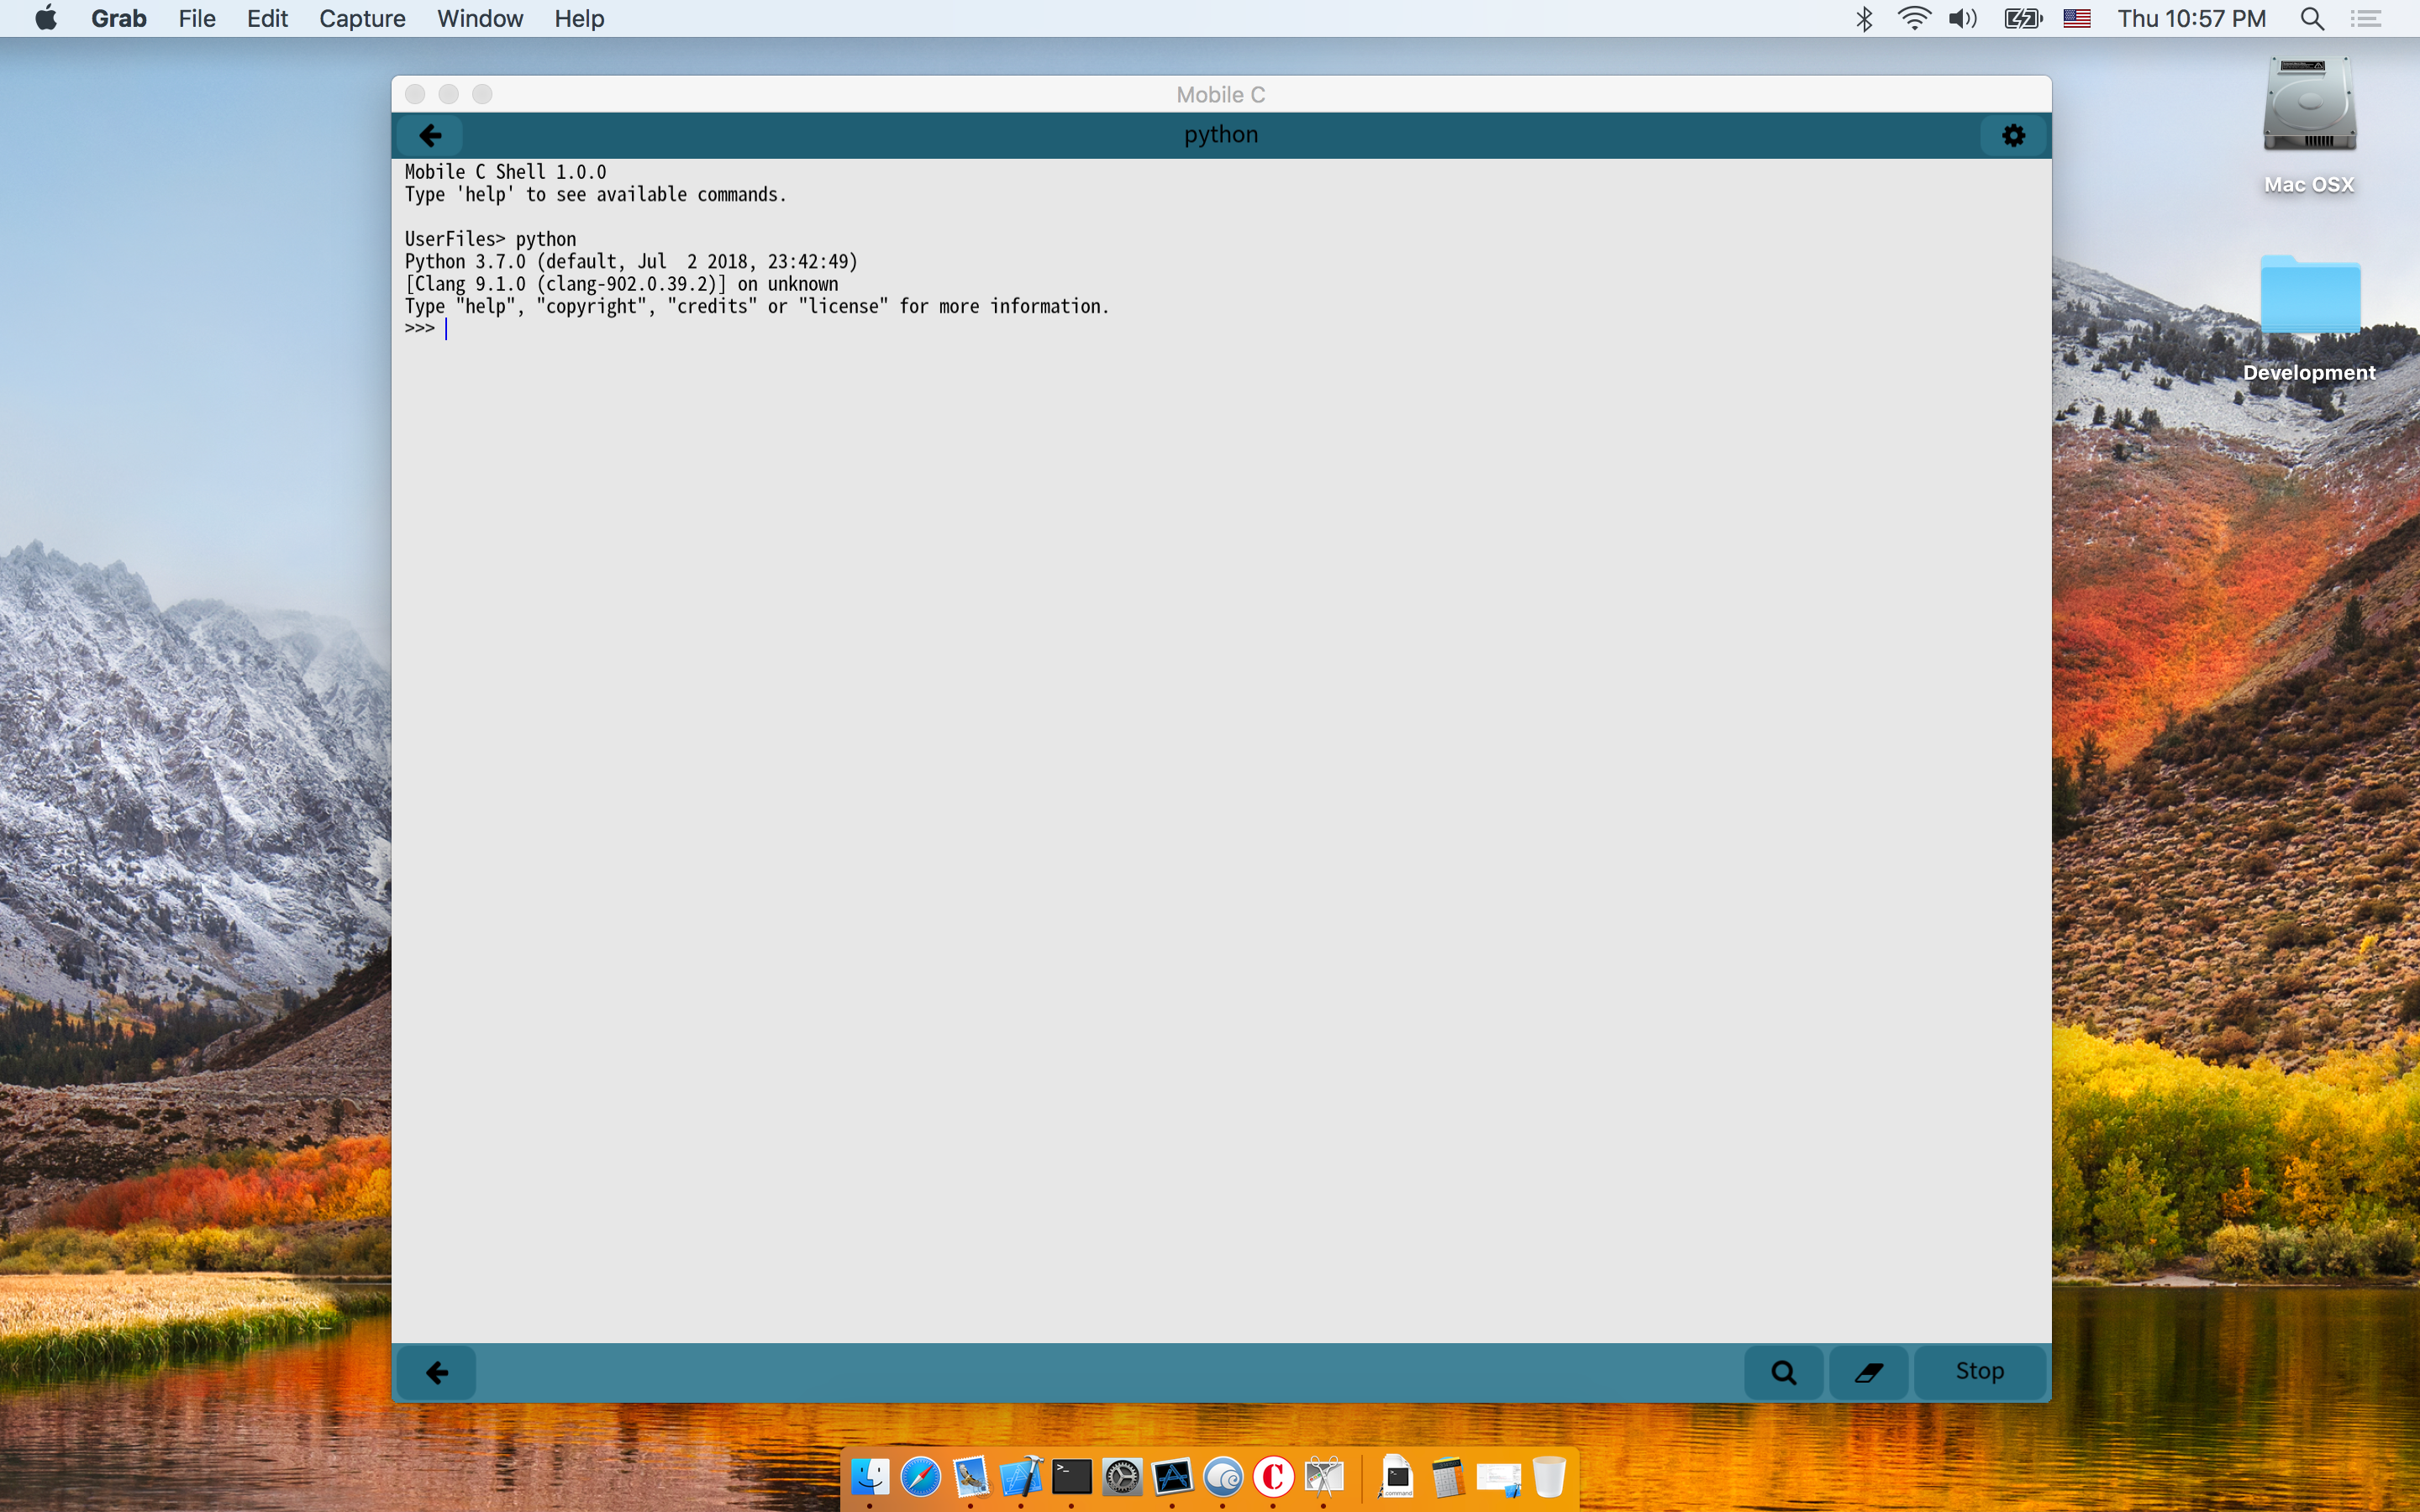Screen dimensions: 2420x1512
Task: Open the Edit menu
Action: (267, 18)
